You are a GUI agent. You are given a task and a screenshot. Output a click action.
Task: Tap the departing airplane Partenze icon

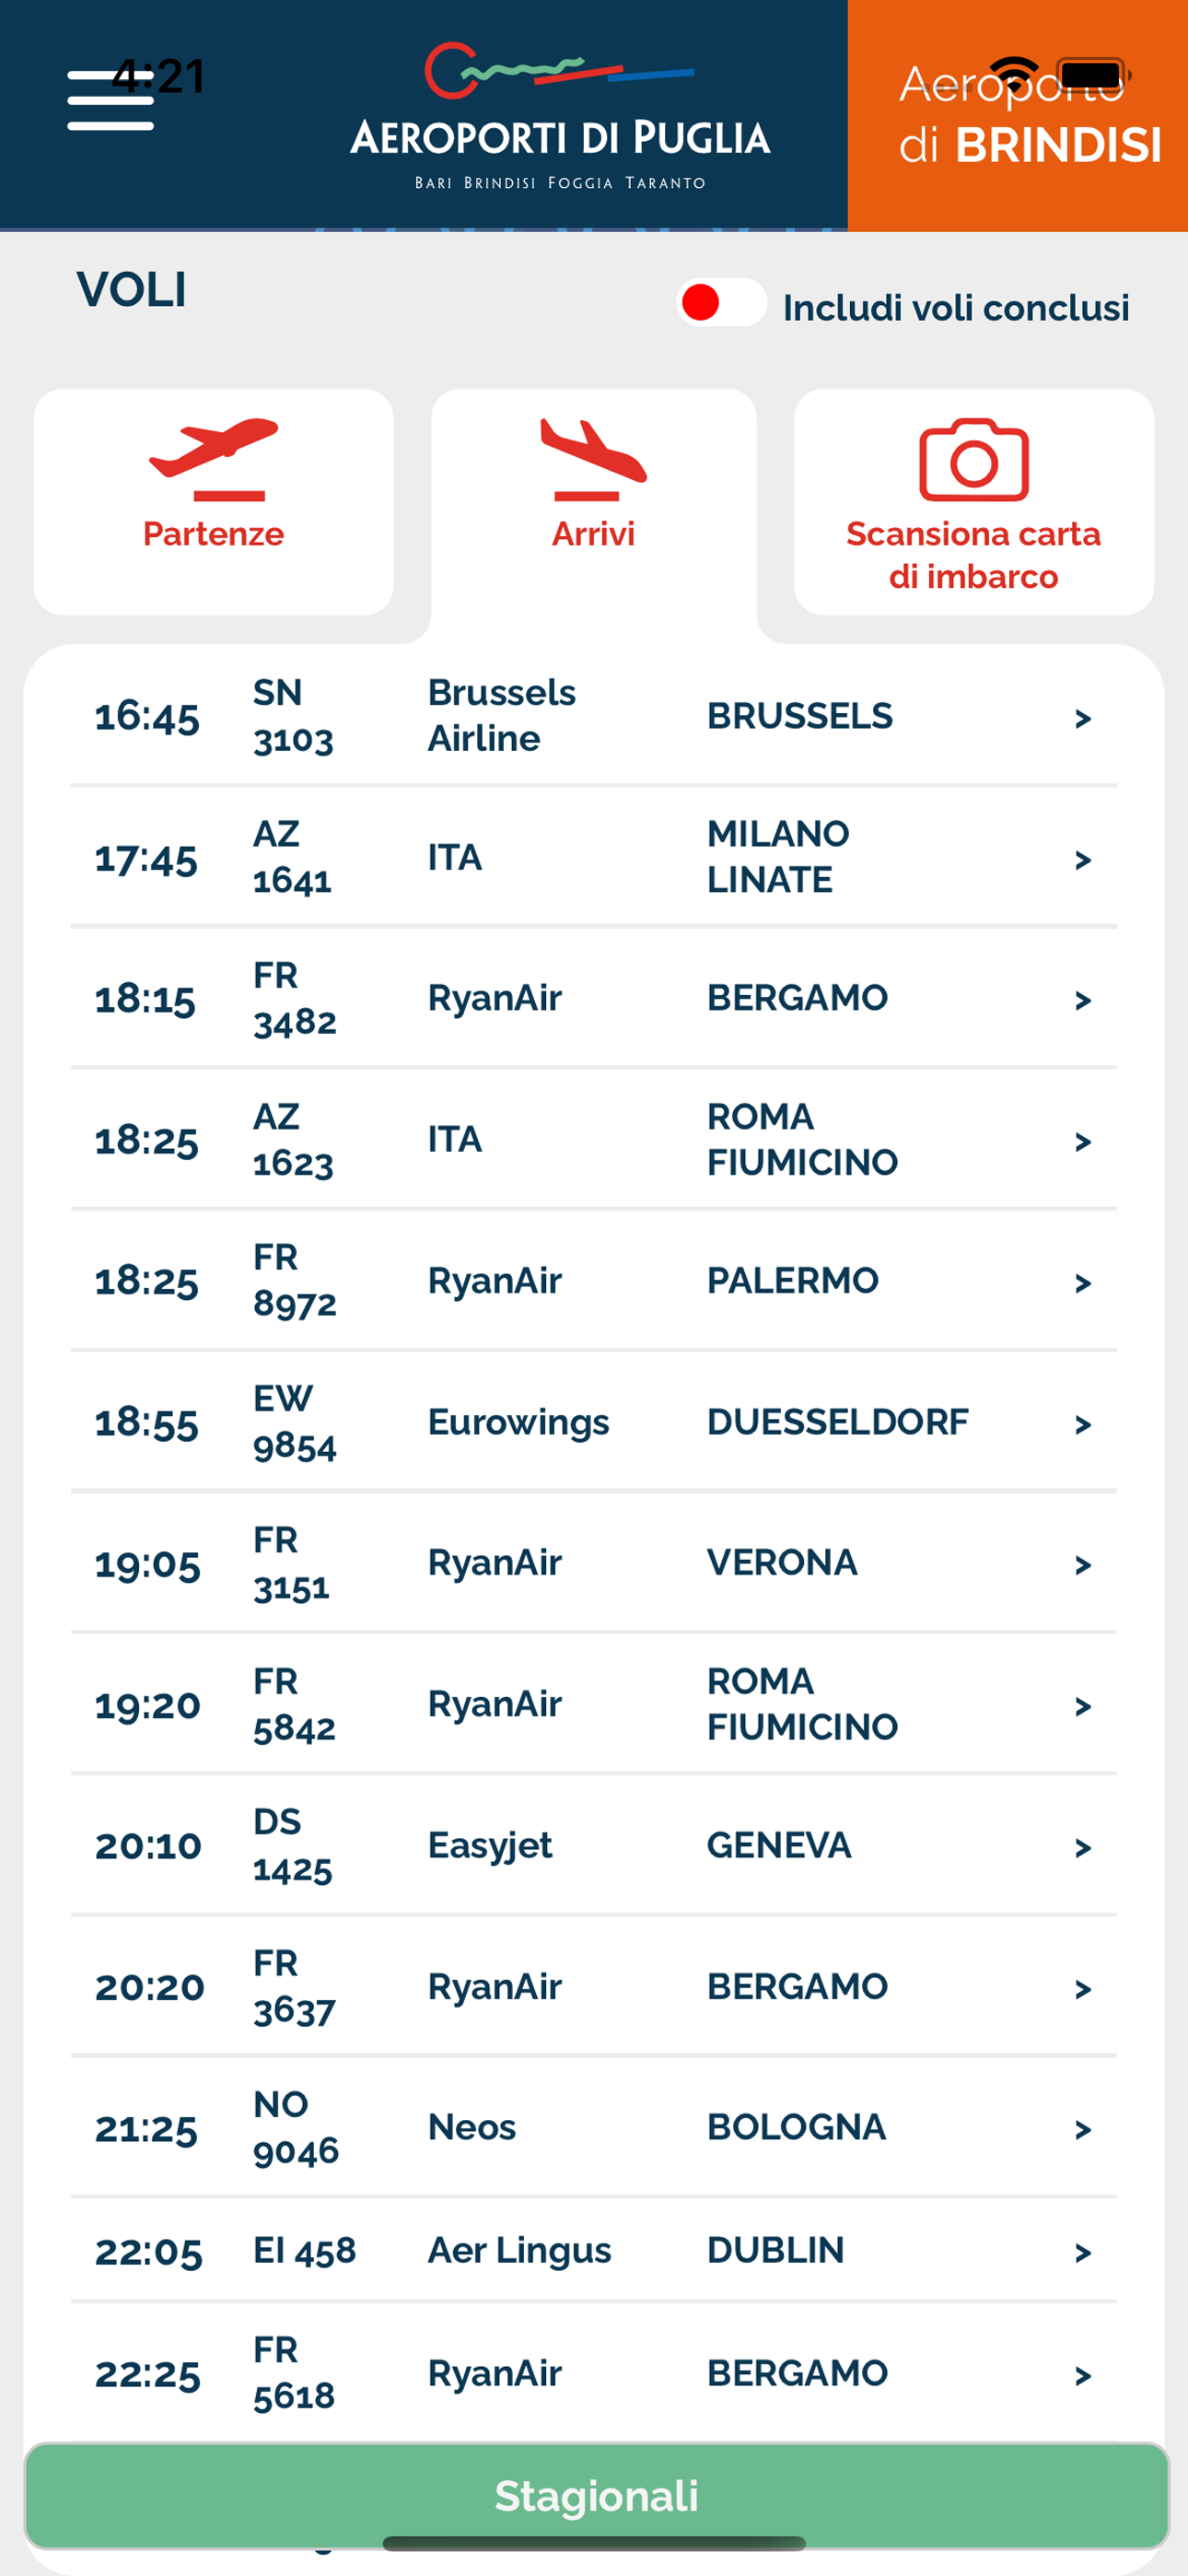pos(213,459)
